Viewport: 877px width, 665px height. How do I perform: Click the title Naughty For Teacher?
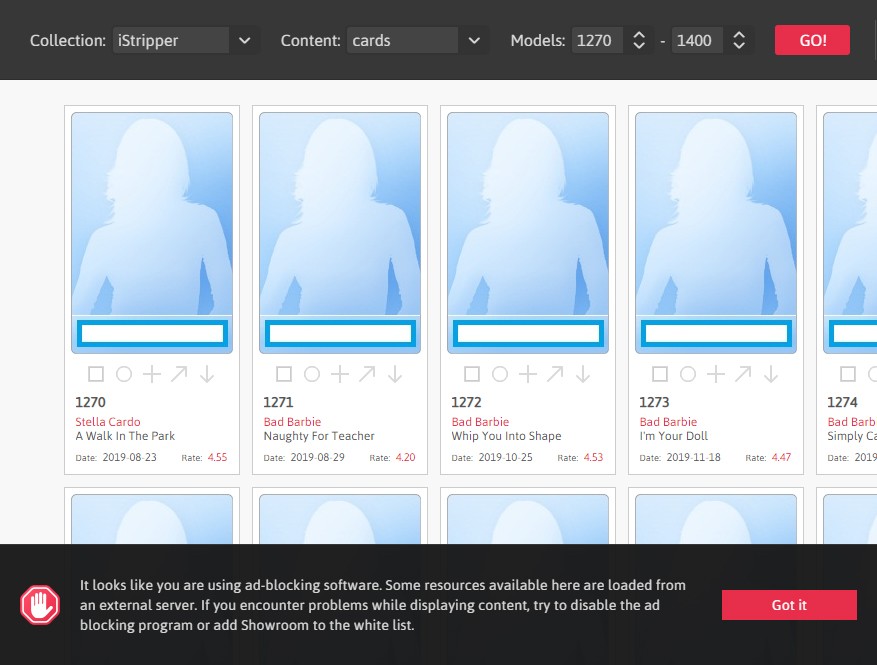(x=319, y=436)
